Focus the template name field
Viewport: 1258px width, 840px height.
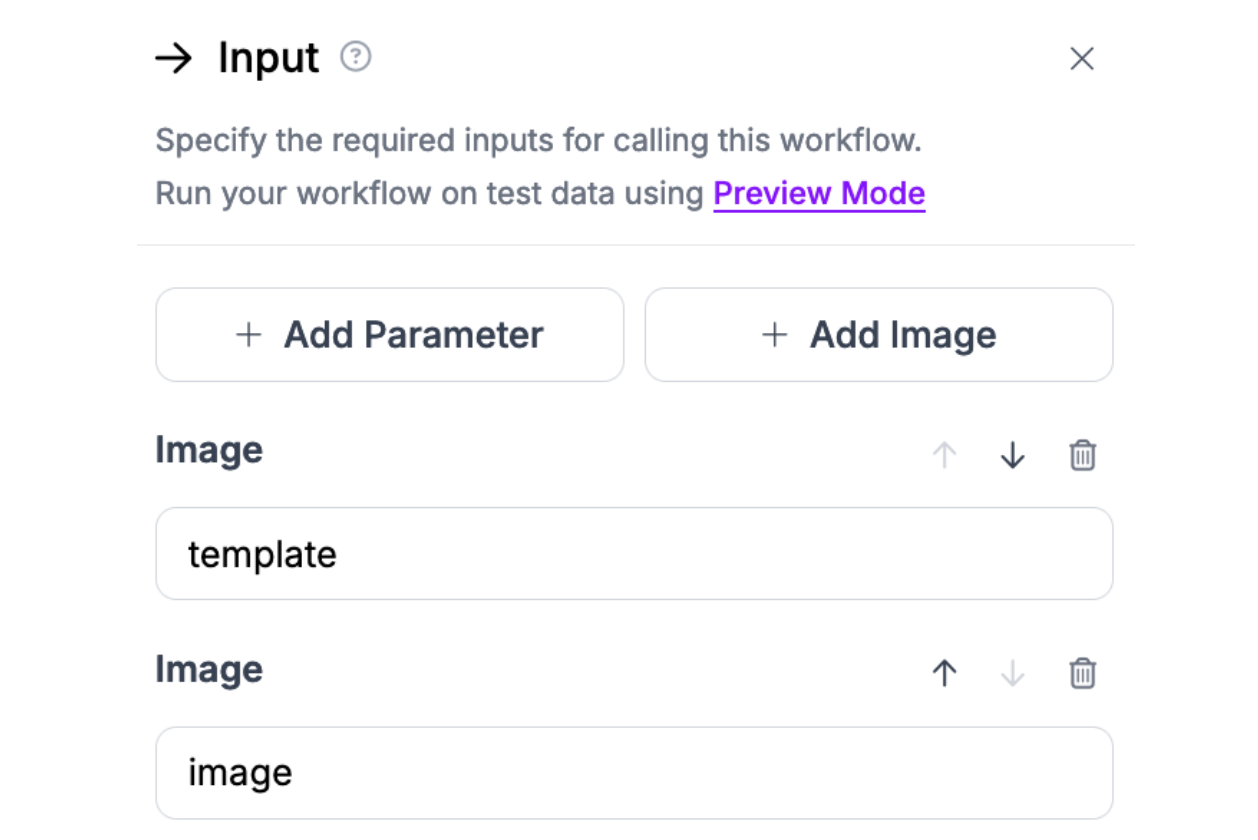pos(634,554)
